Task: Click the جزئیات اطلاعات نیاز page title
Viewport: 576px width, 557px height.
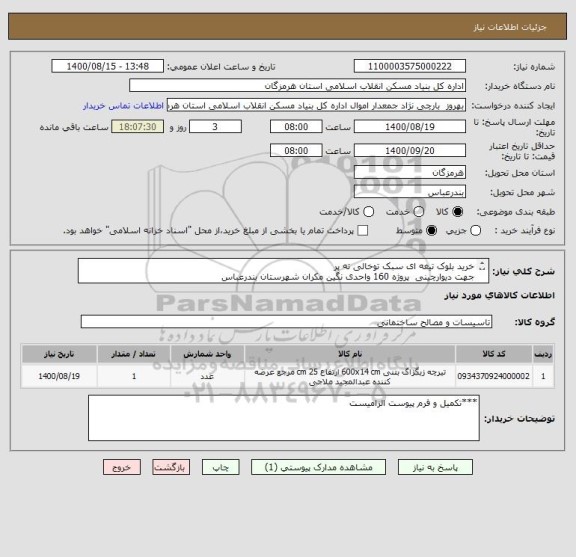Action: pyautogui.click(x=510, y=27)
